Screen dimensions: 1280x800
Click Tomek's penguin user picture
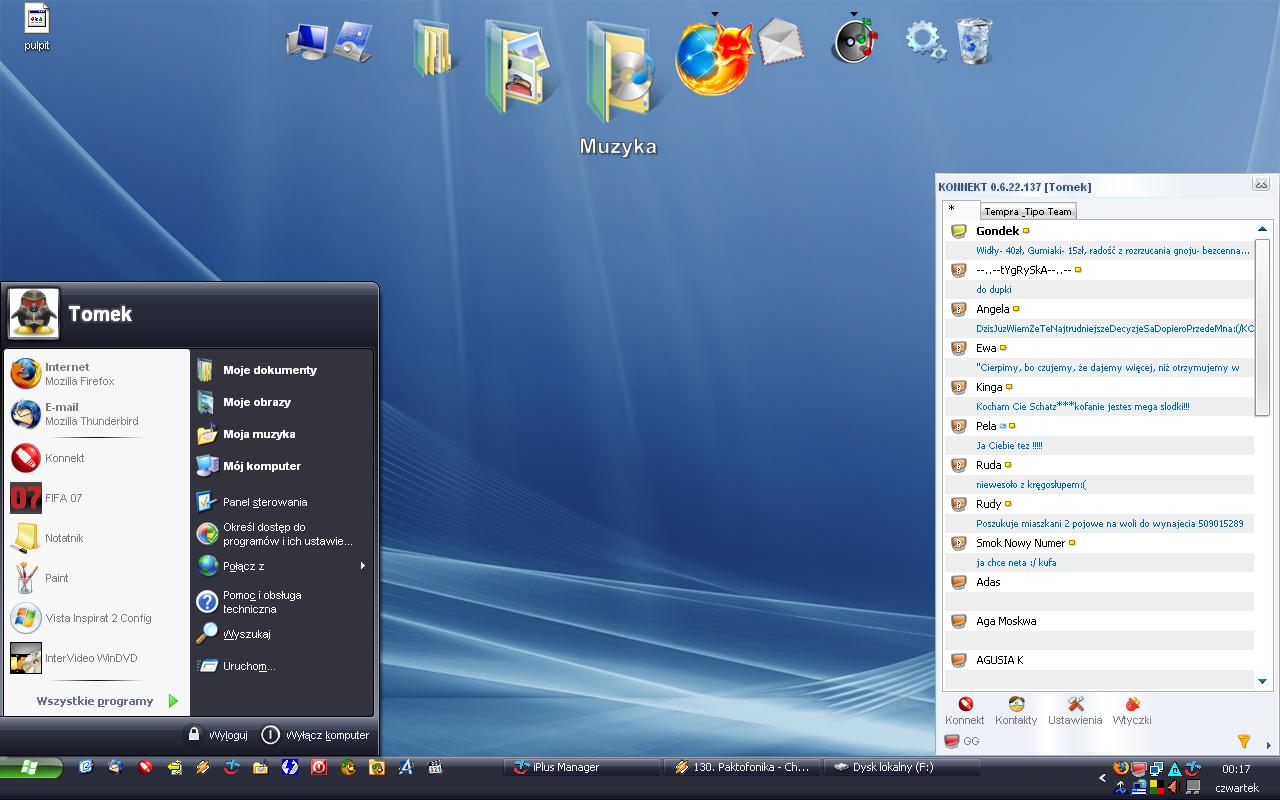[34, 313]
